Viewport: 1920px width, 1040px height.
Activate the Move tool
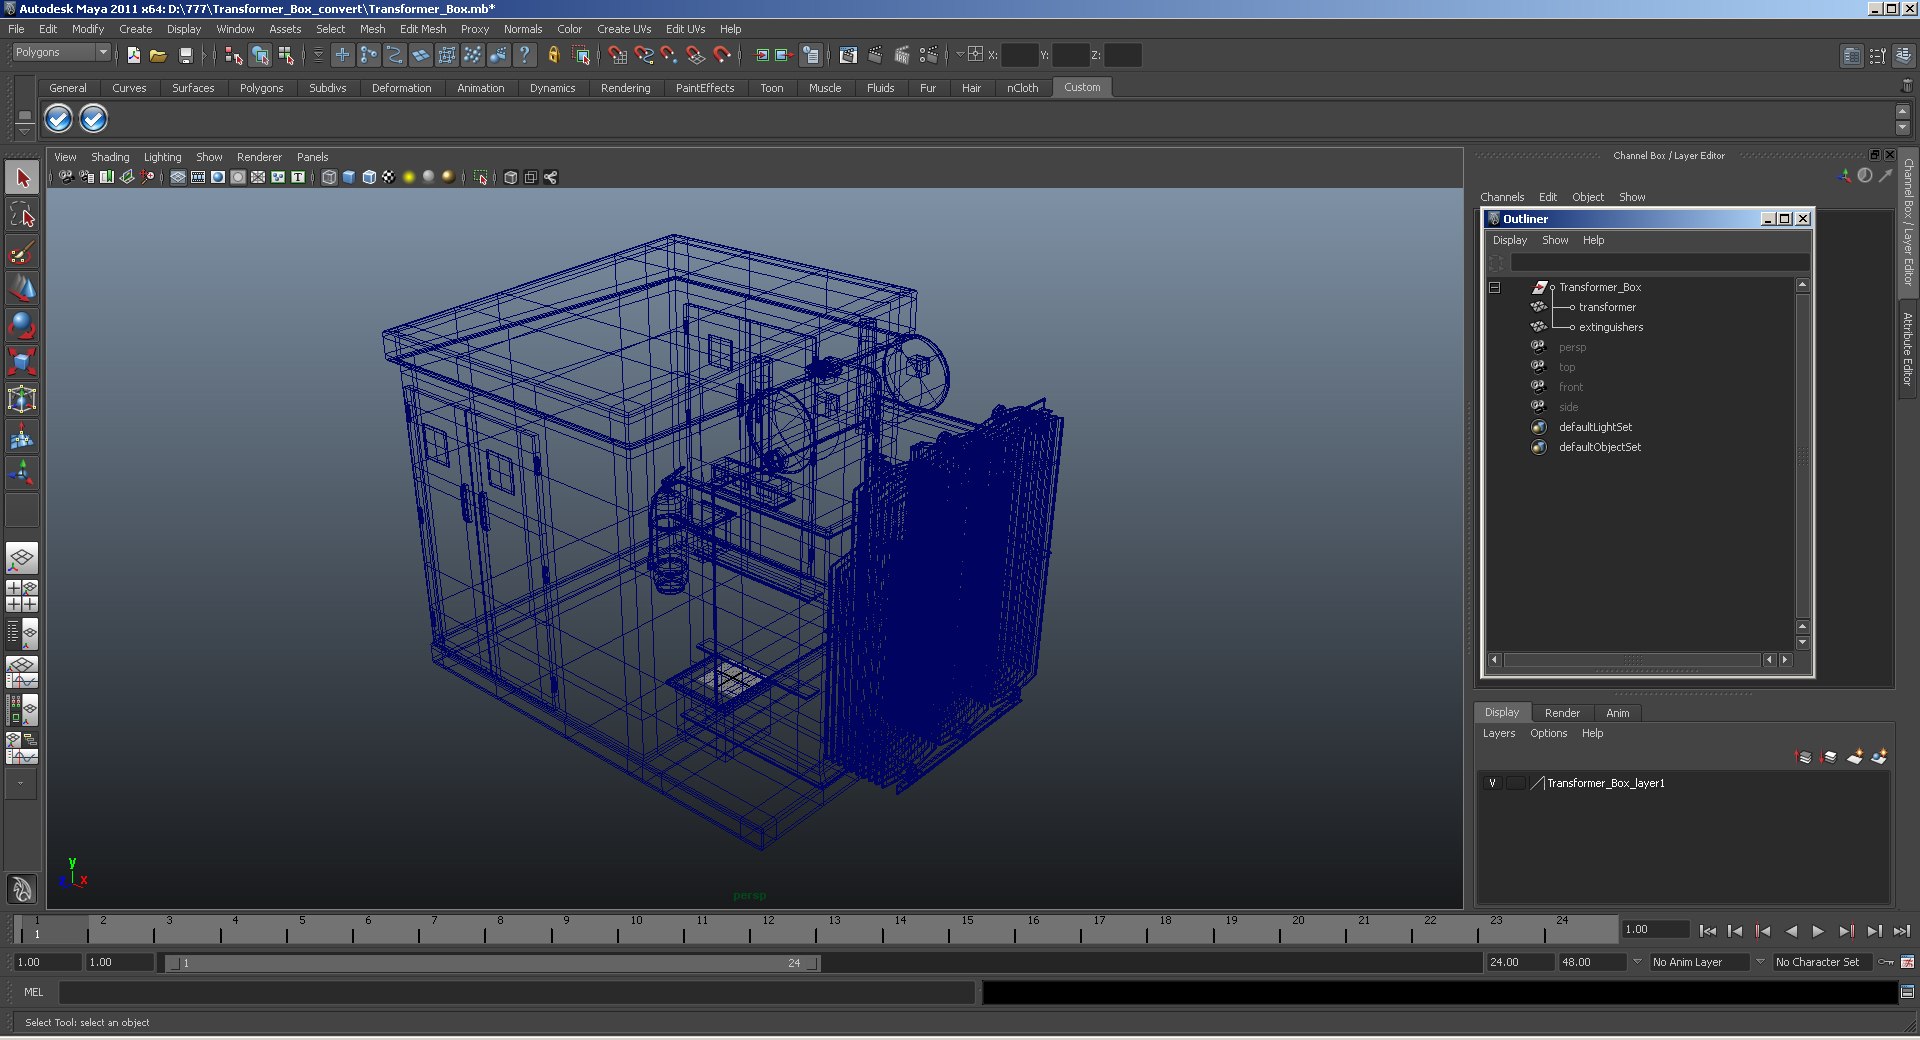[22, 289]
